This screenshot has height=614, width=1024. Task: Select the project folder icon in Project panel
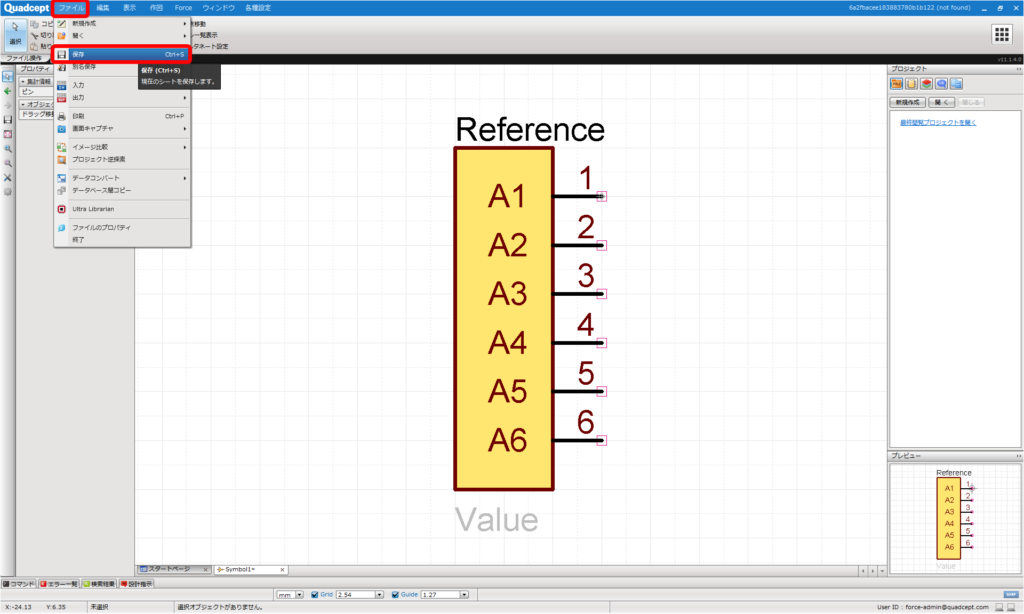[896, 84]
